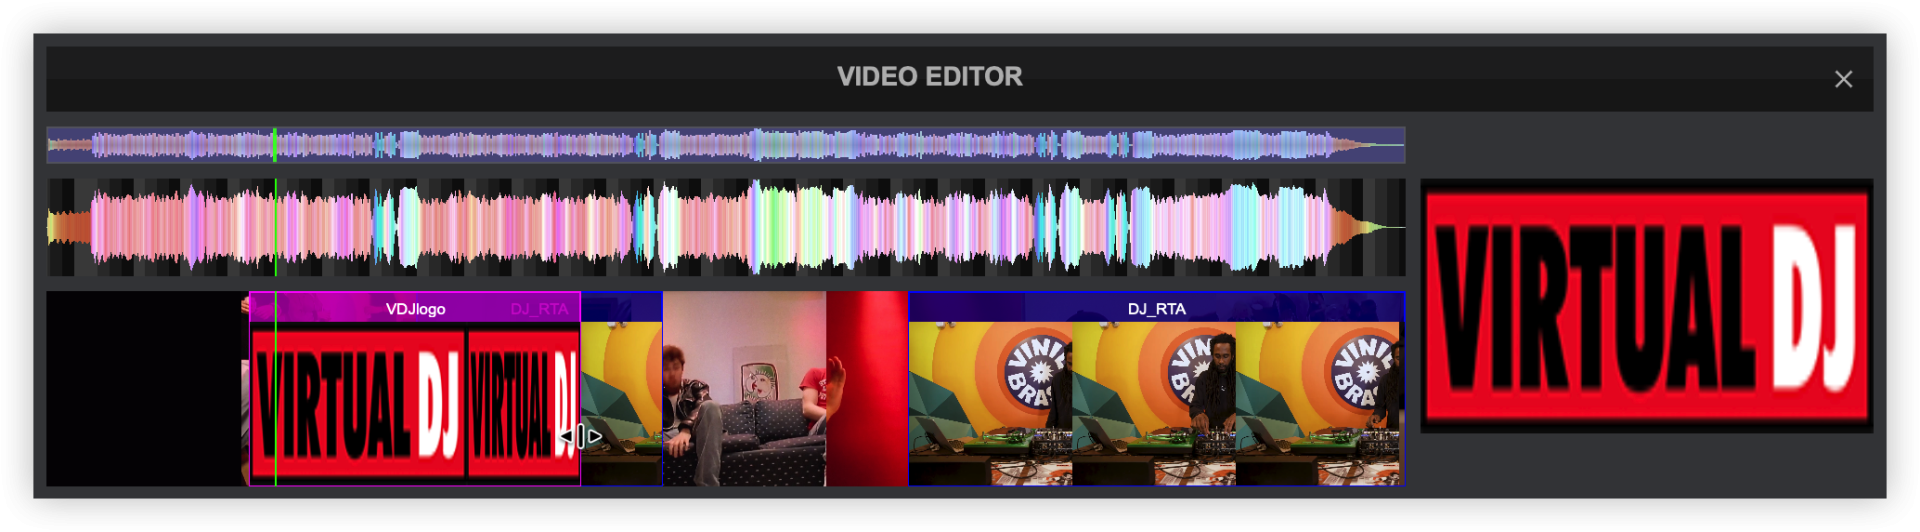The height and width of the screenshot is (532, 1920).
Task: Click the VIDEO EDITOR title text
Action: coord(929,77)
